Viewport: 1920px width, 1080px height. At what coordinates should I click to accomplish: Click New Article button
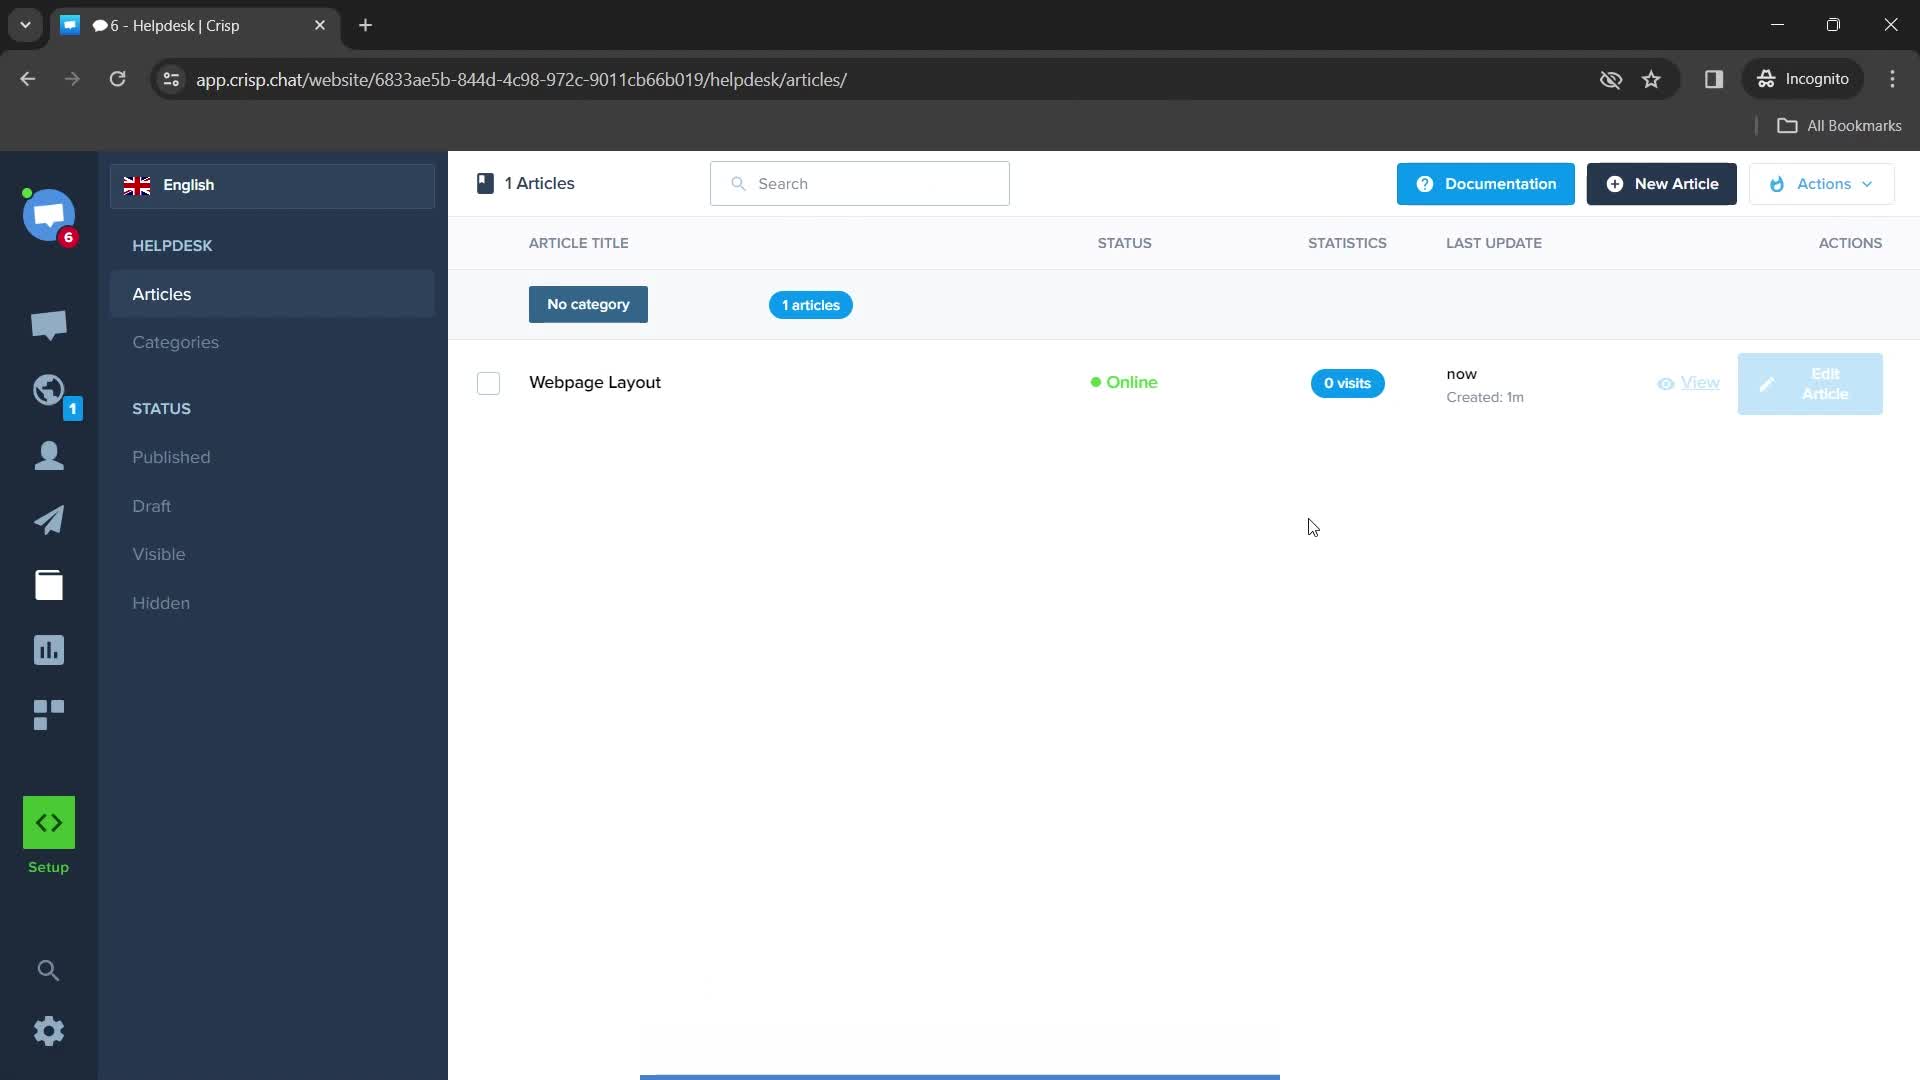coord(1662,183)
